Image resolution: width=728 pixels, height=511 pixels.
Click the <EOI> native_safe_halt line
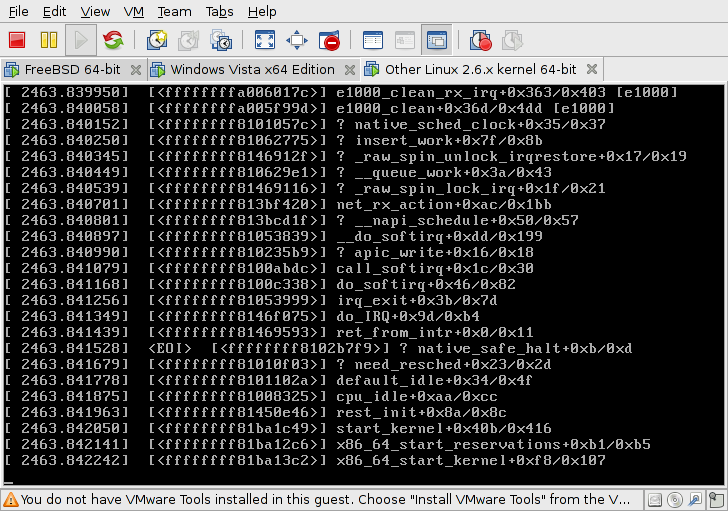pyautogui.click(x=318, y=348)
